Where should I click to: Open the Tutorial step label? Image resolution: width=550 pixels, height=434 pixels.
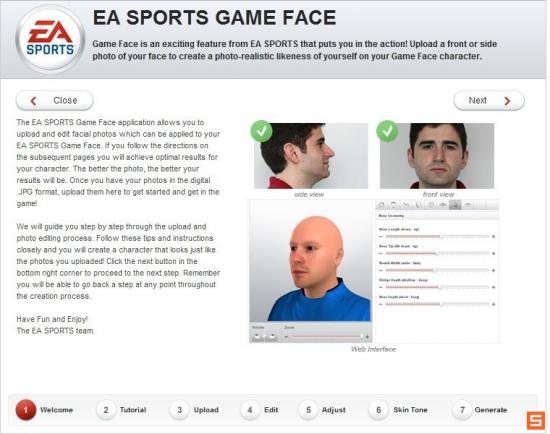click(133, 410)
